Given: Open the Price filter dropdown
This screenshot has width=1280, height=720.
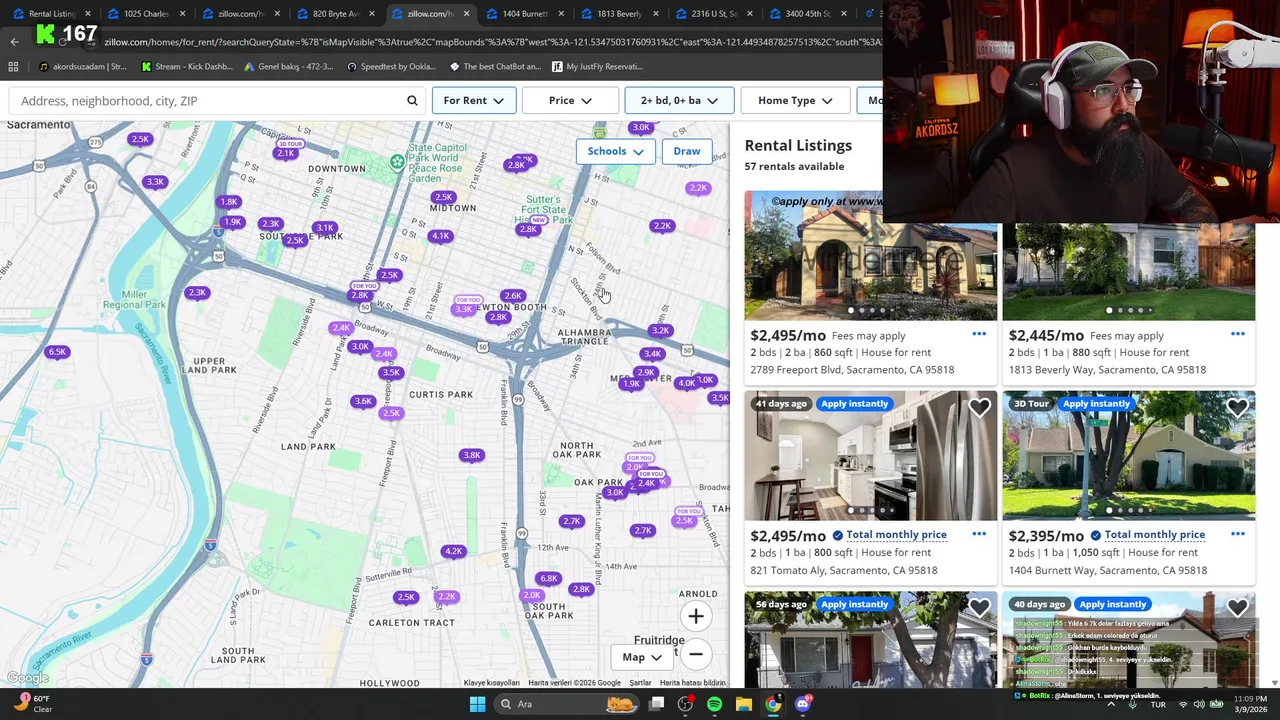Looking at the screenshot, I should coord(570,101).
